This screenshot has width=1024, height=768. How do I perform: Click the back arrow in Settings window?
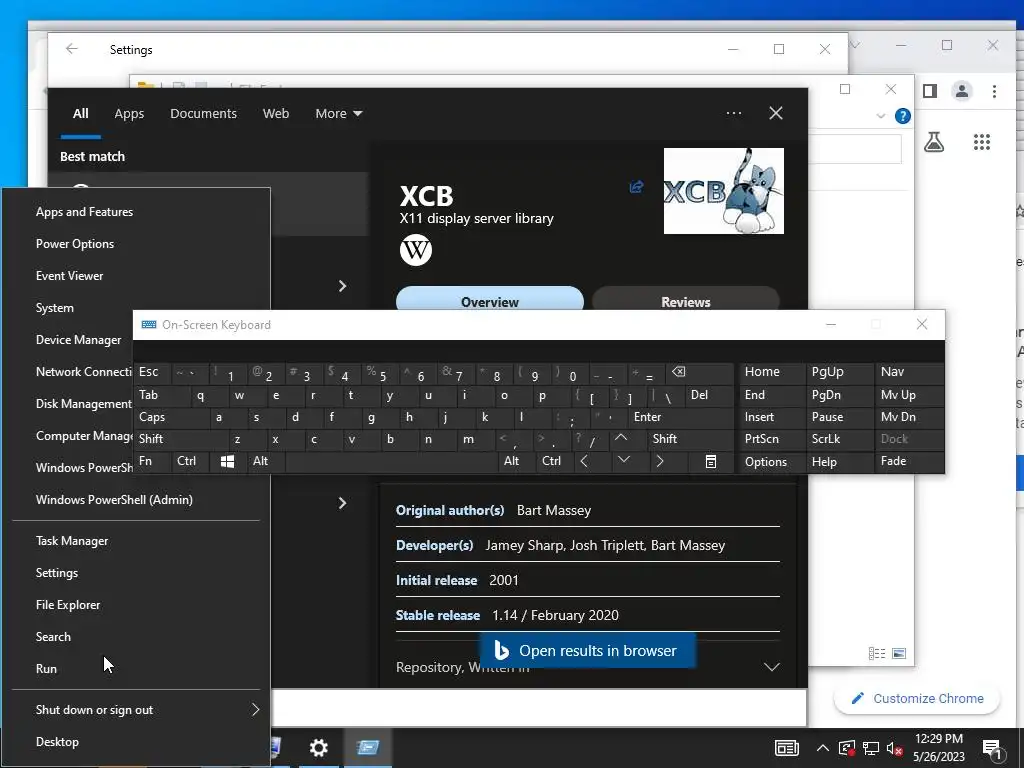[72, 49]
